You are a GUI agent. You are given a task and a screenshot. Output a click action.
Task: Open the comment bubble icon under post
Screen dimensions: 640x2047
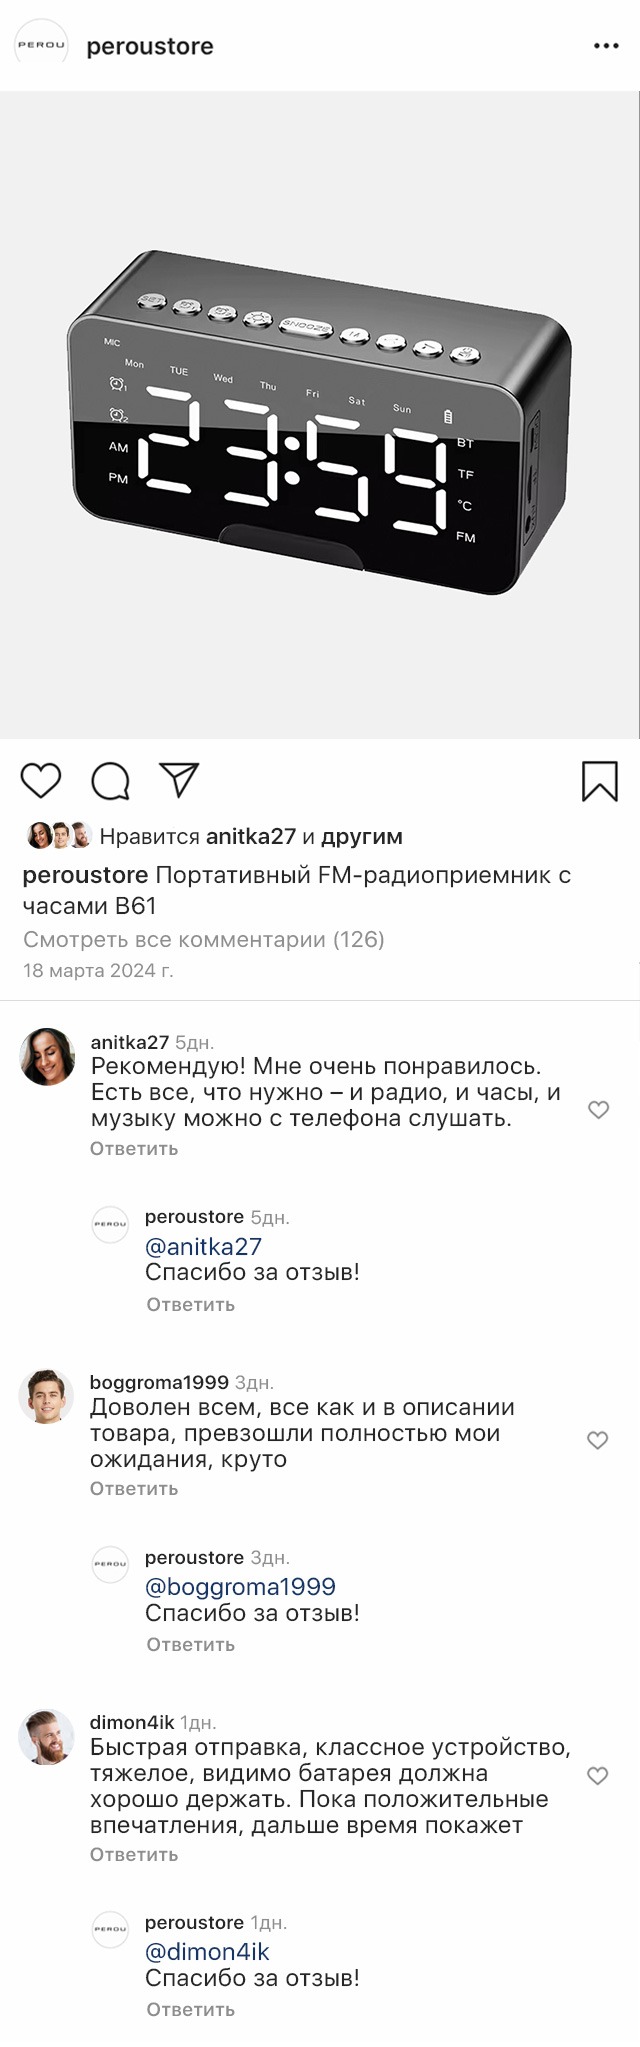[110, 781]
